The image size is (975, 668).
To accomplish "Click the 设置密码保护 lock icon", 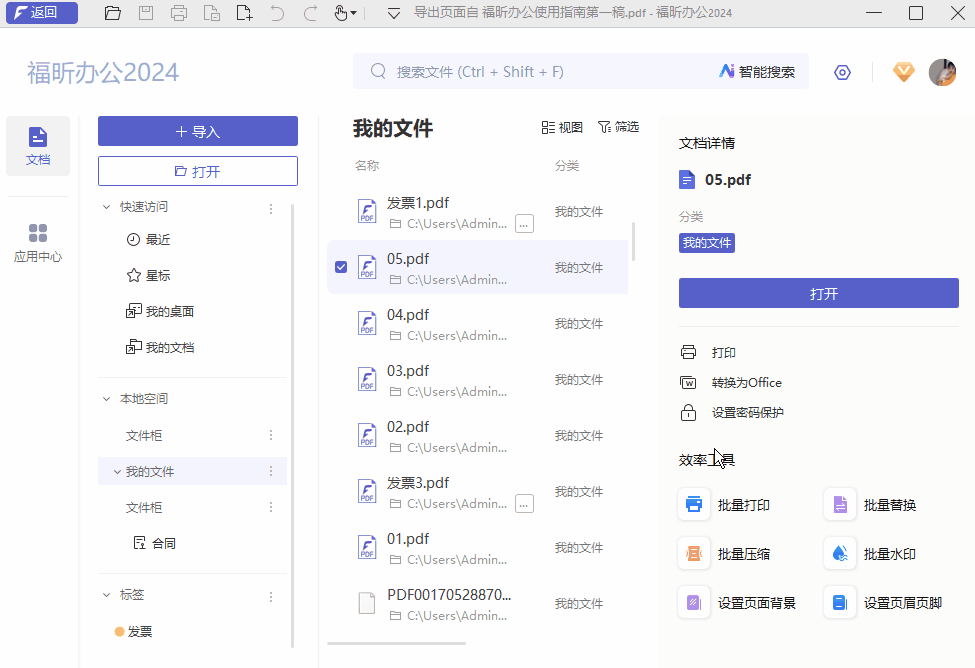I will (x=689, y=412).
